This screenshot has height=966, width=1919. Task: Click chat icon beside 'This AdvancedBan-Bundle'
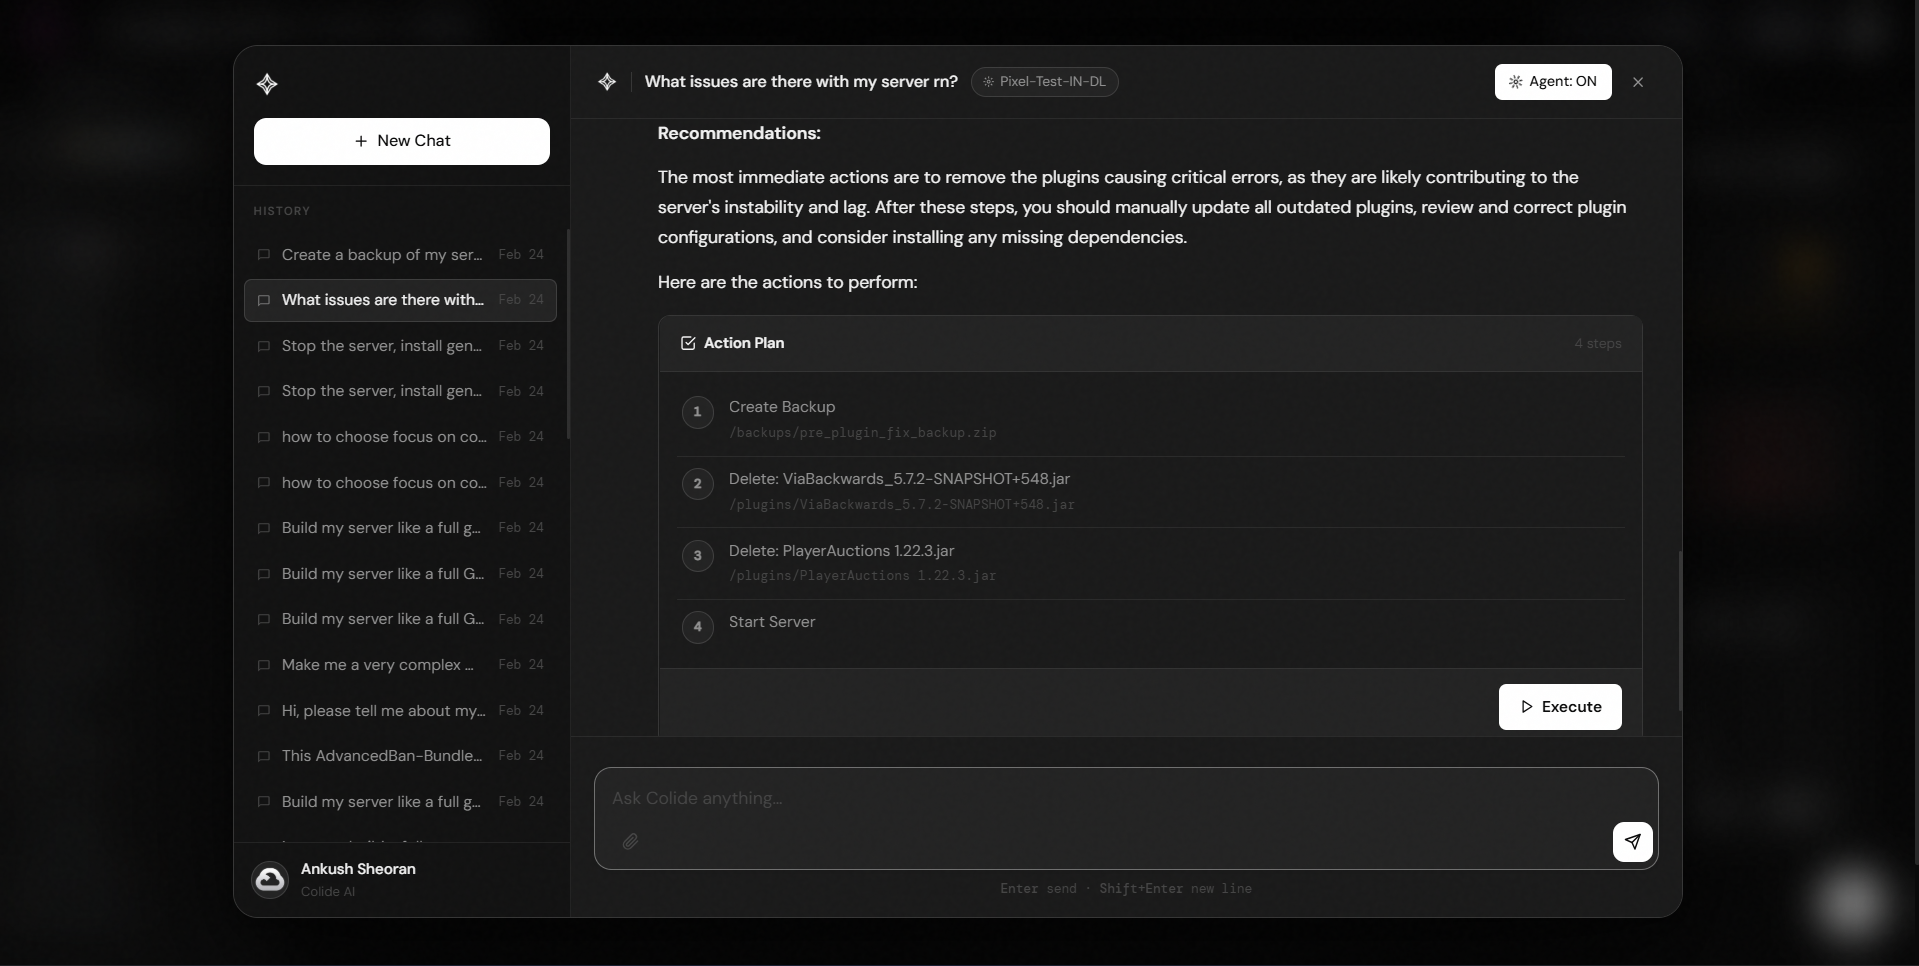[264, 756]
